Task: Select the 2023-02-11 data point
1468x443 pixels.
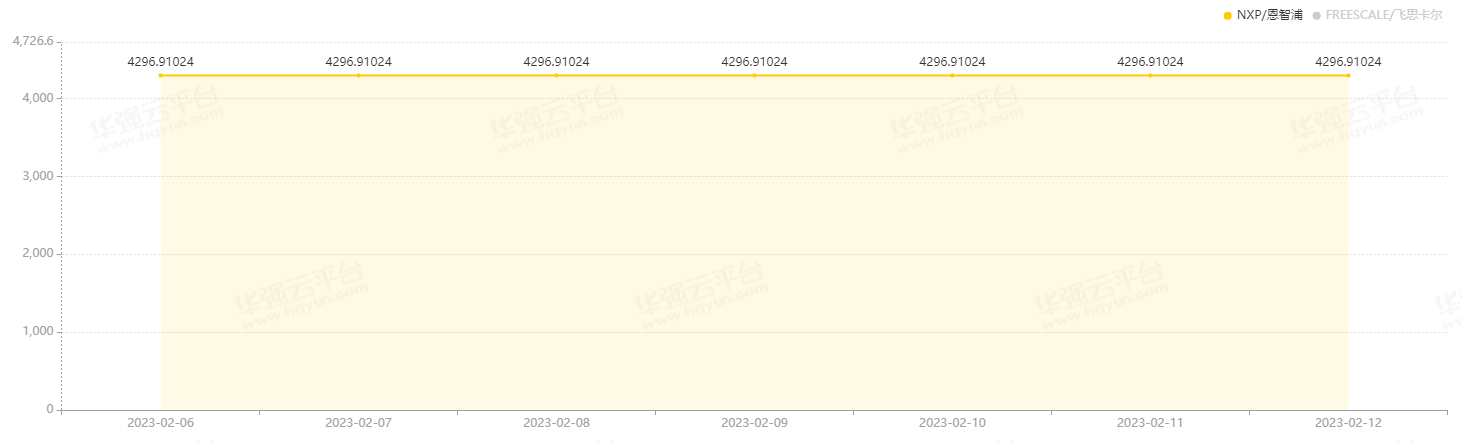Action: [1150, 75]
